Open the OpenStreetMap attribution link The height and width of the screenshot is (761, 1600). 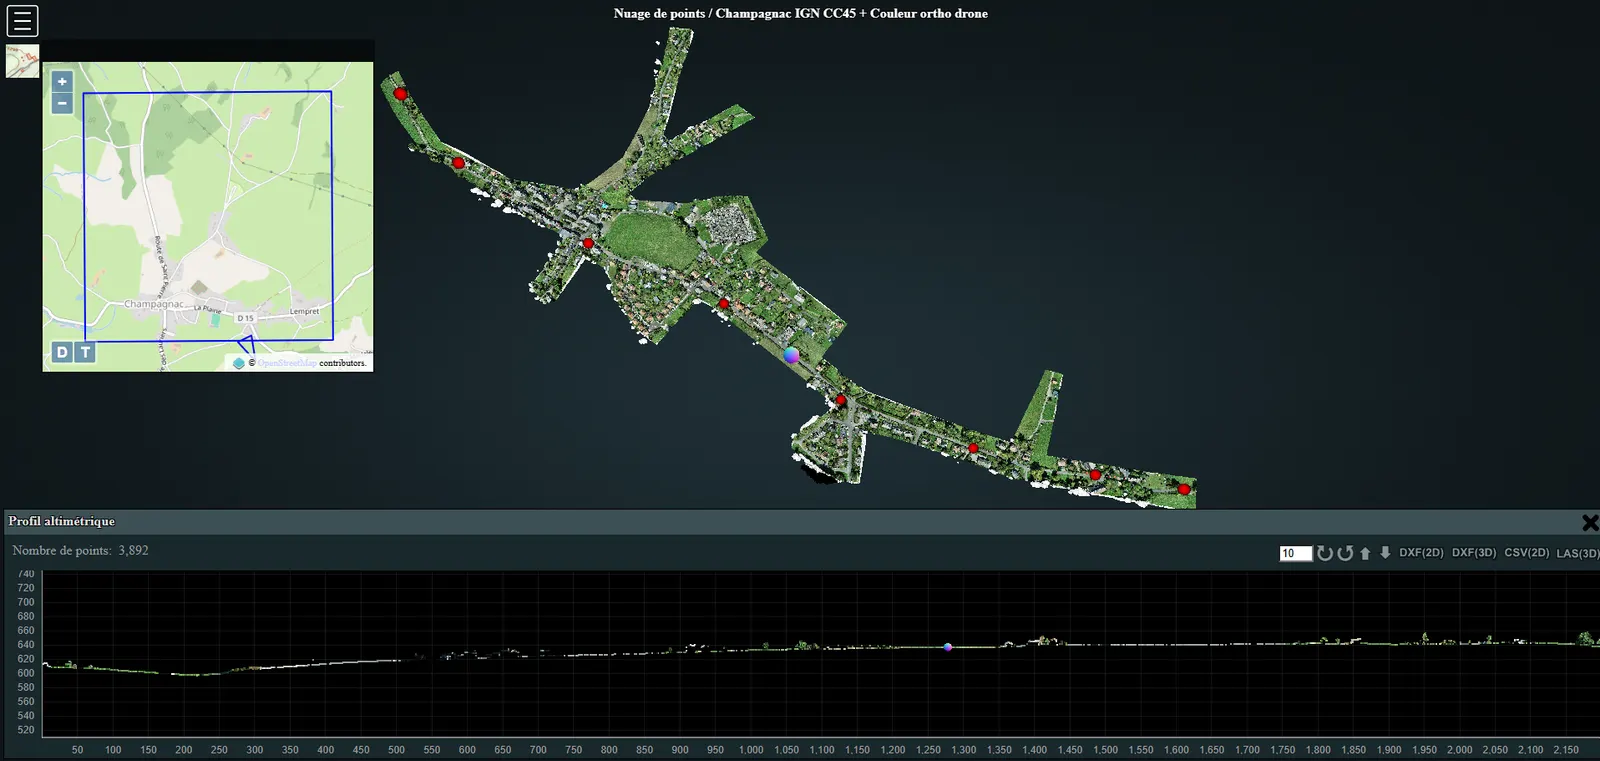[x=287, y=363]
